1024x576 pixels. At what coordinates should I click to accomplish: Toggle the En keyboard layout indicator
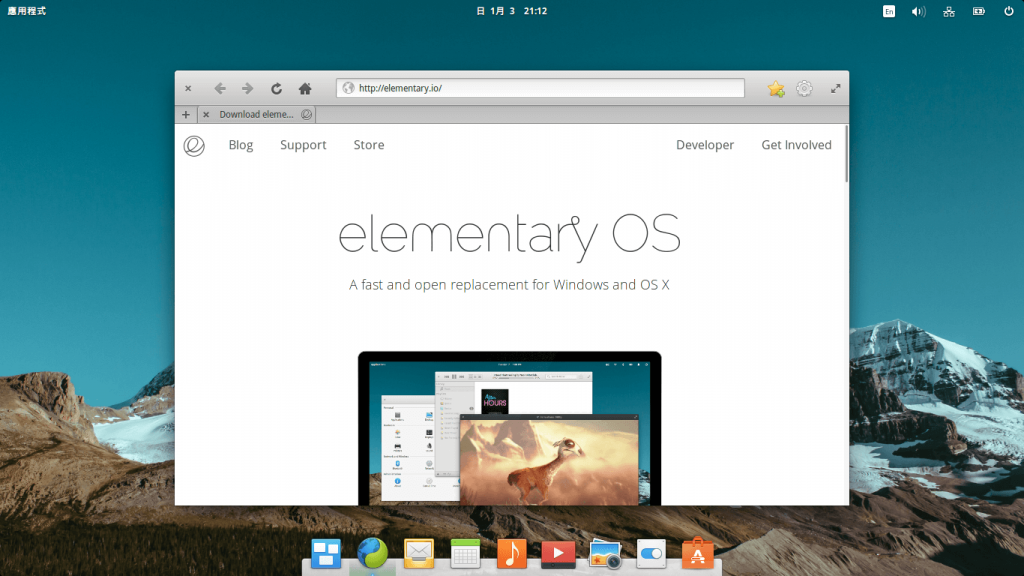pos(887,11)
